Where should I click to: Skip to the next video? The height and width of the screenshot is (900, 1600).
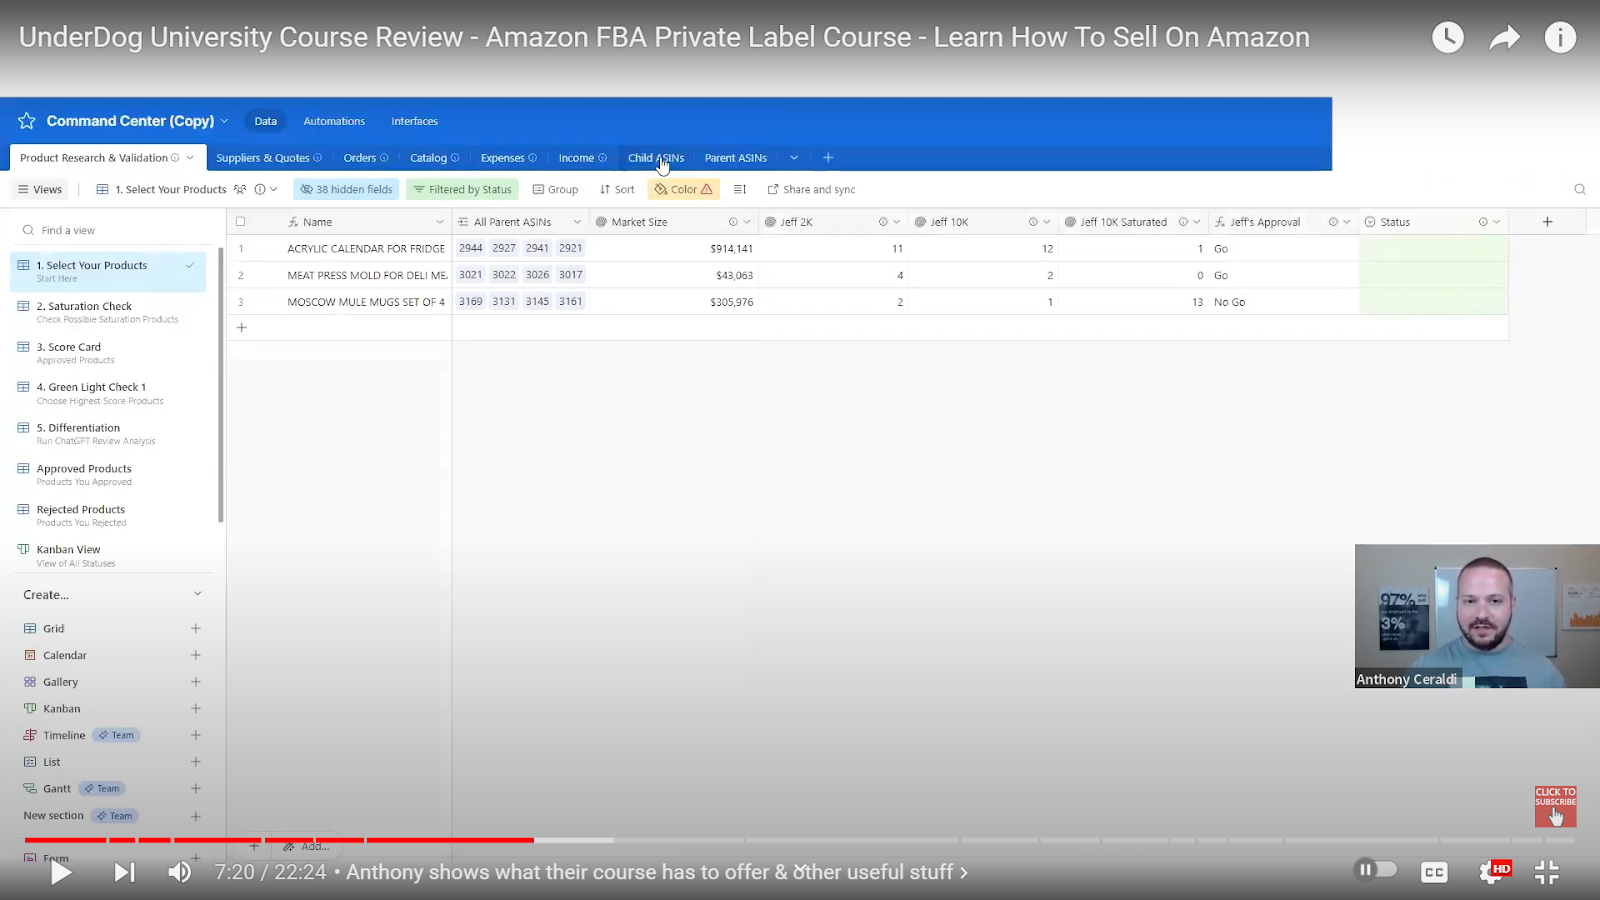tap(124, 872)
